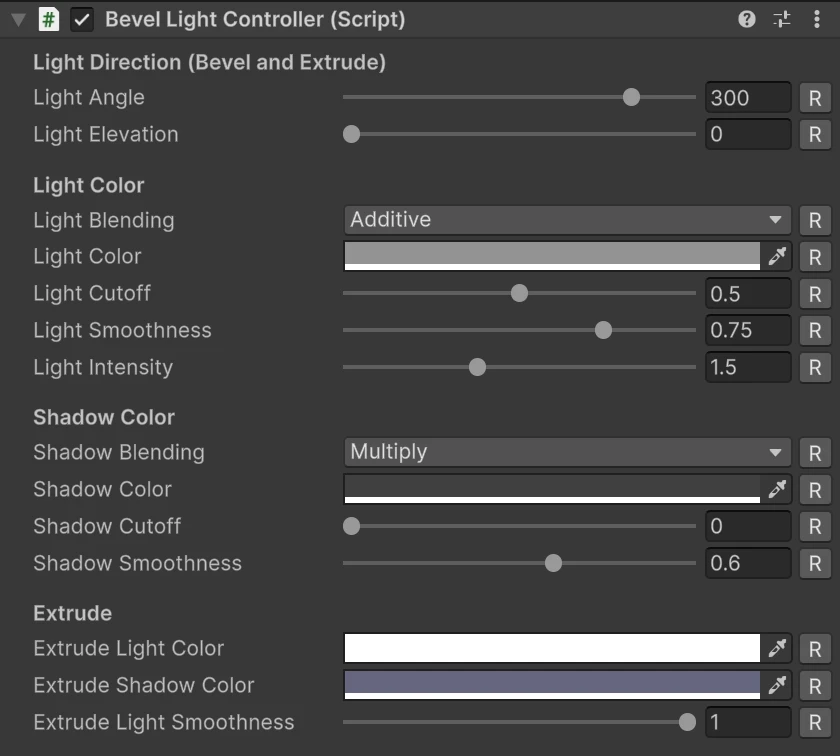Image resolution: width=840 pixels, height=756 pixels.
Task: Reset Light Smoothness with its R button
Action: [x=815, y=331]
